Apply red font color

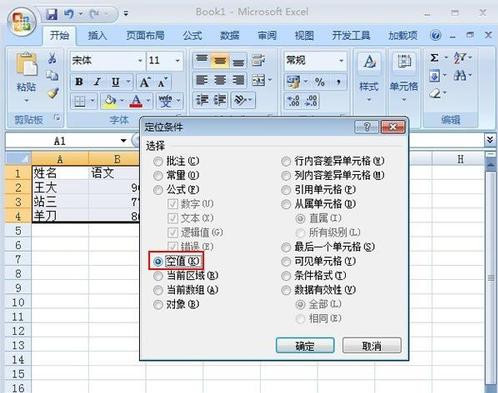(136, 101)
